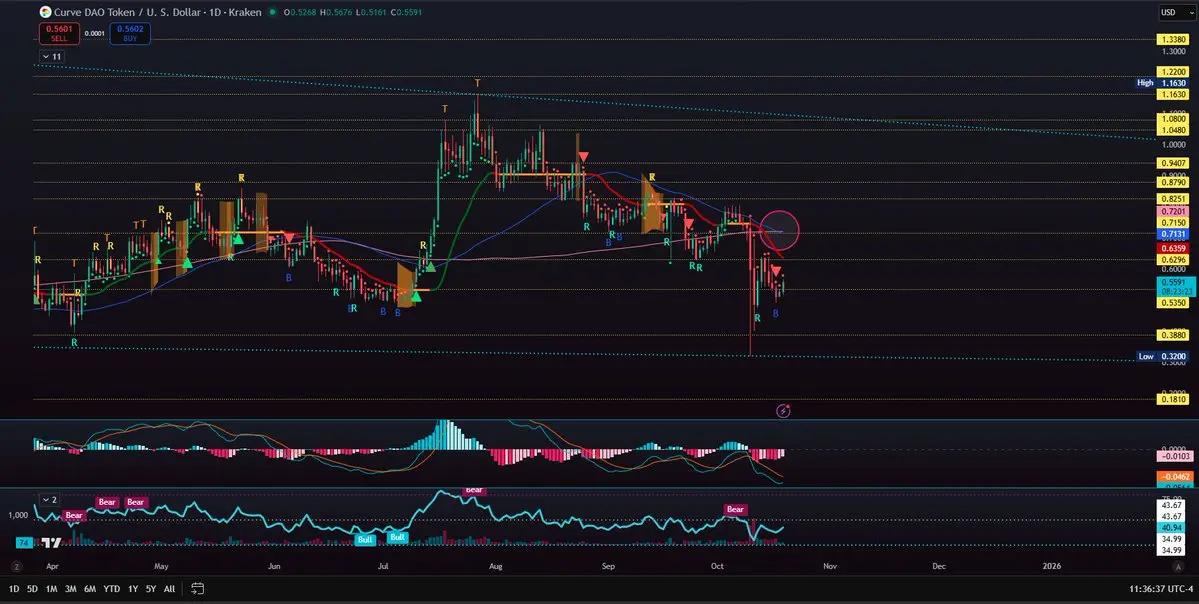Click the blue 0.7131 price label
The height and width of the screenshot is (604, 1199).
1173,234
